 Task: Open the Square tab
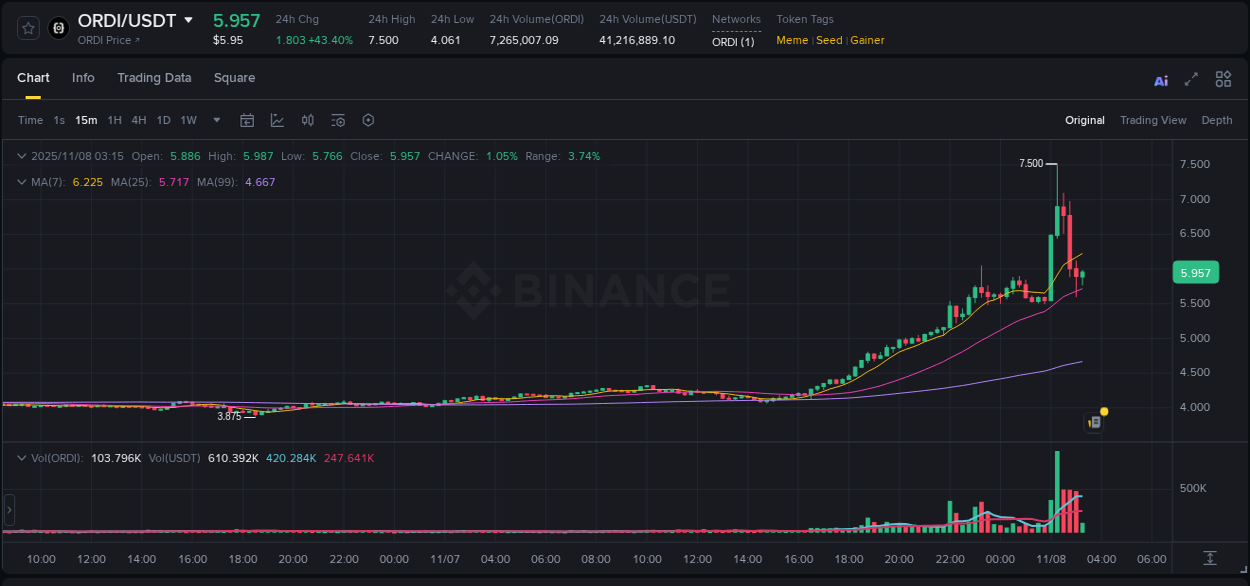coord(234,78)
